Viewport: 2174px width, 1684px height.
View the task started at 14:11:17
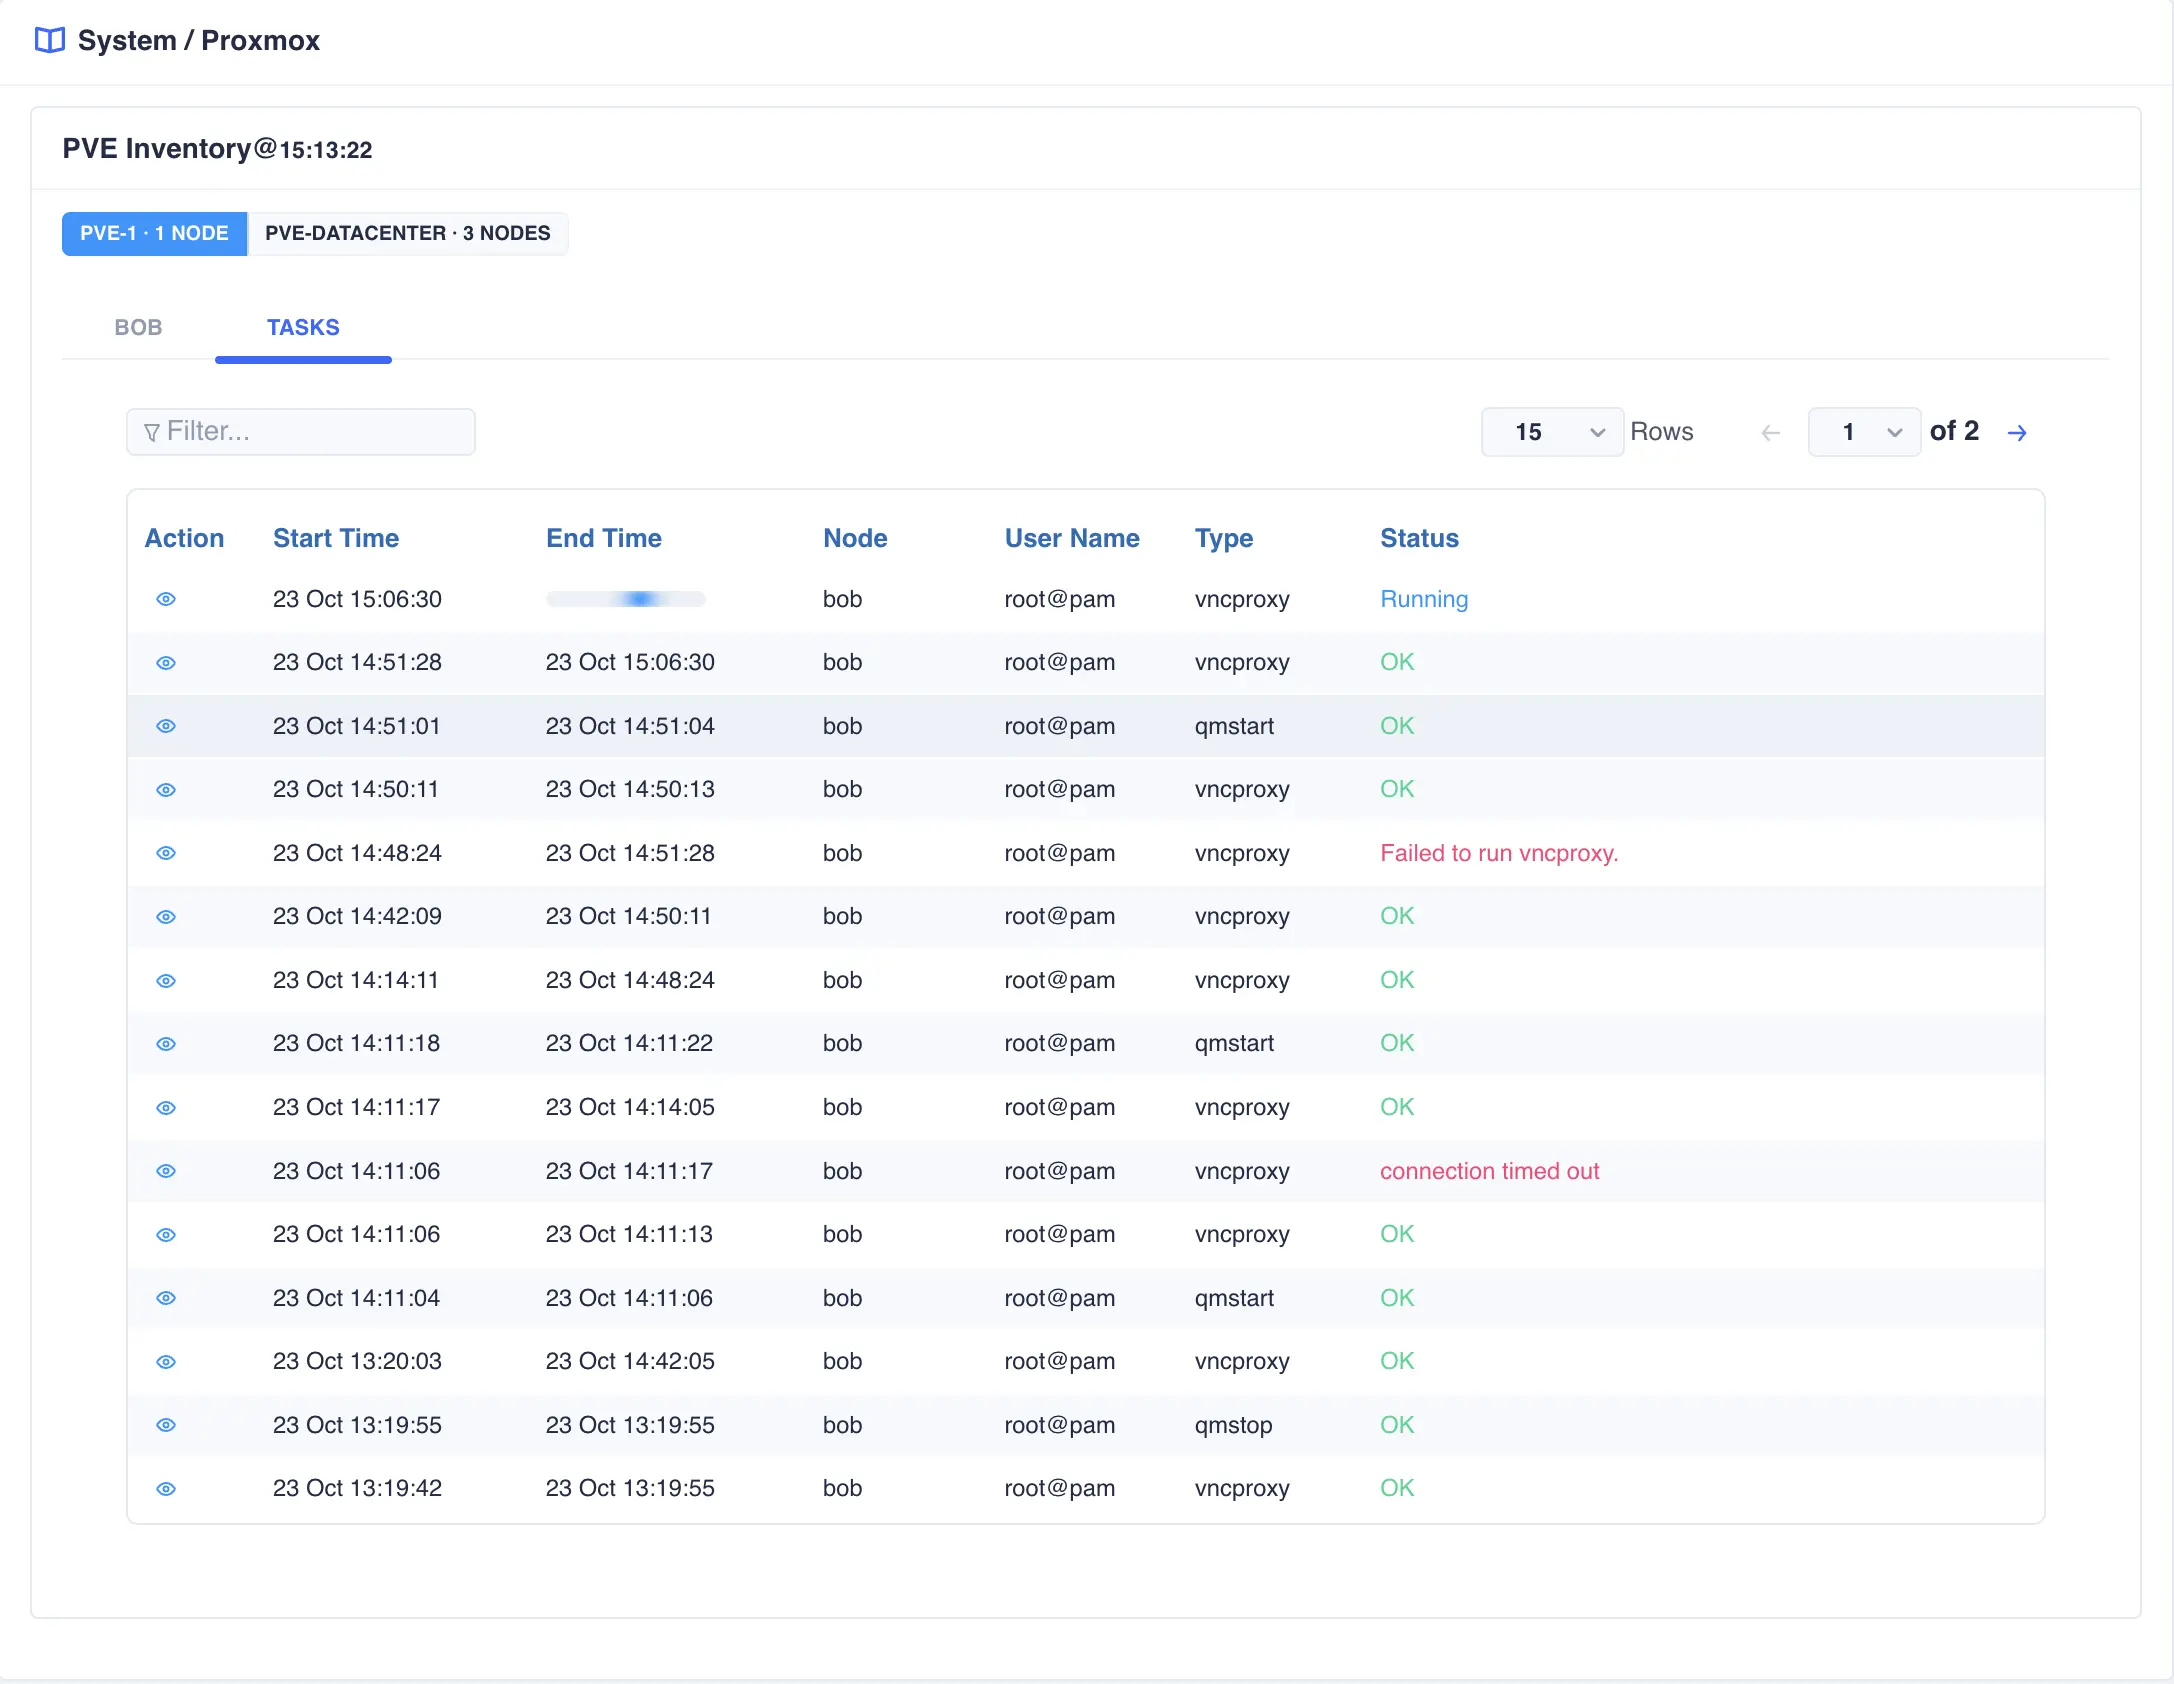tap(166, 1108)
